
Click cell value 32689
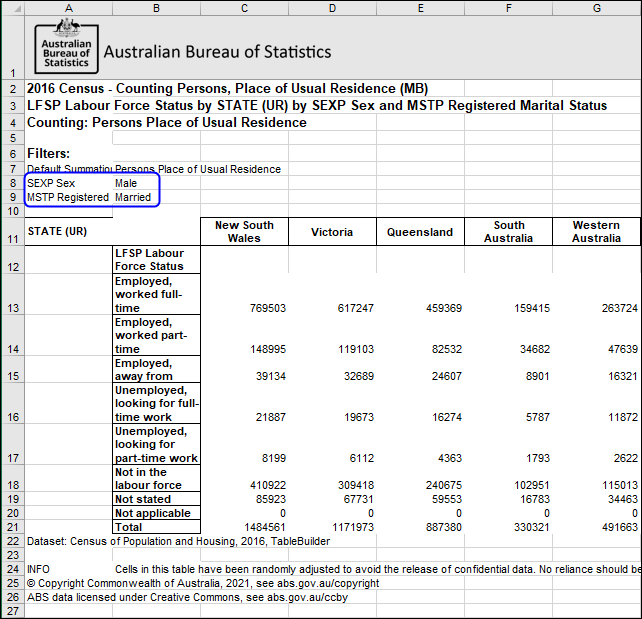(x=359, y=376)
